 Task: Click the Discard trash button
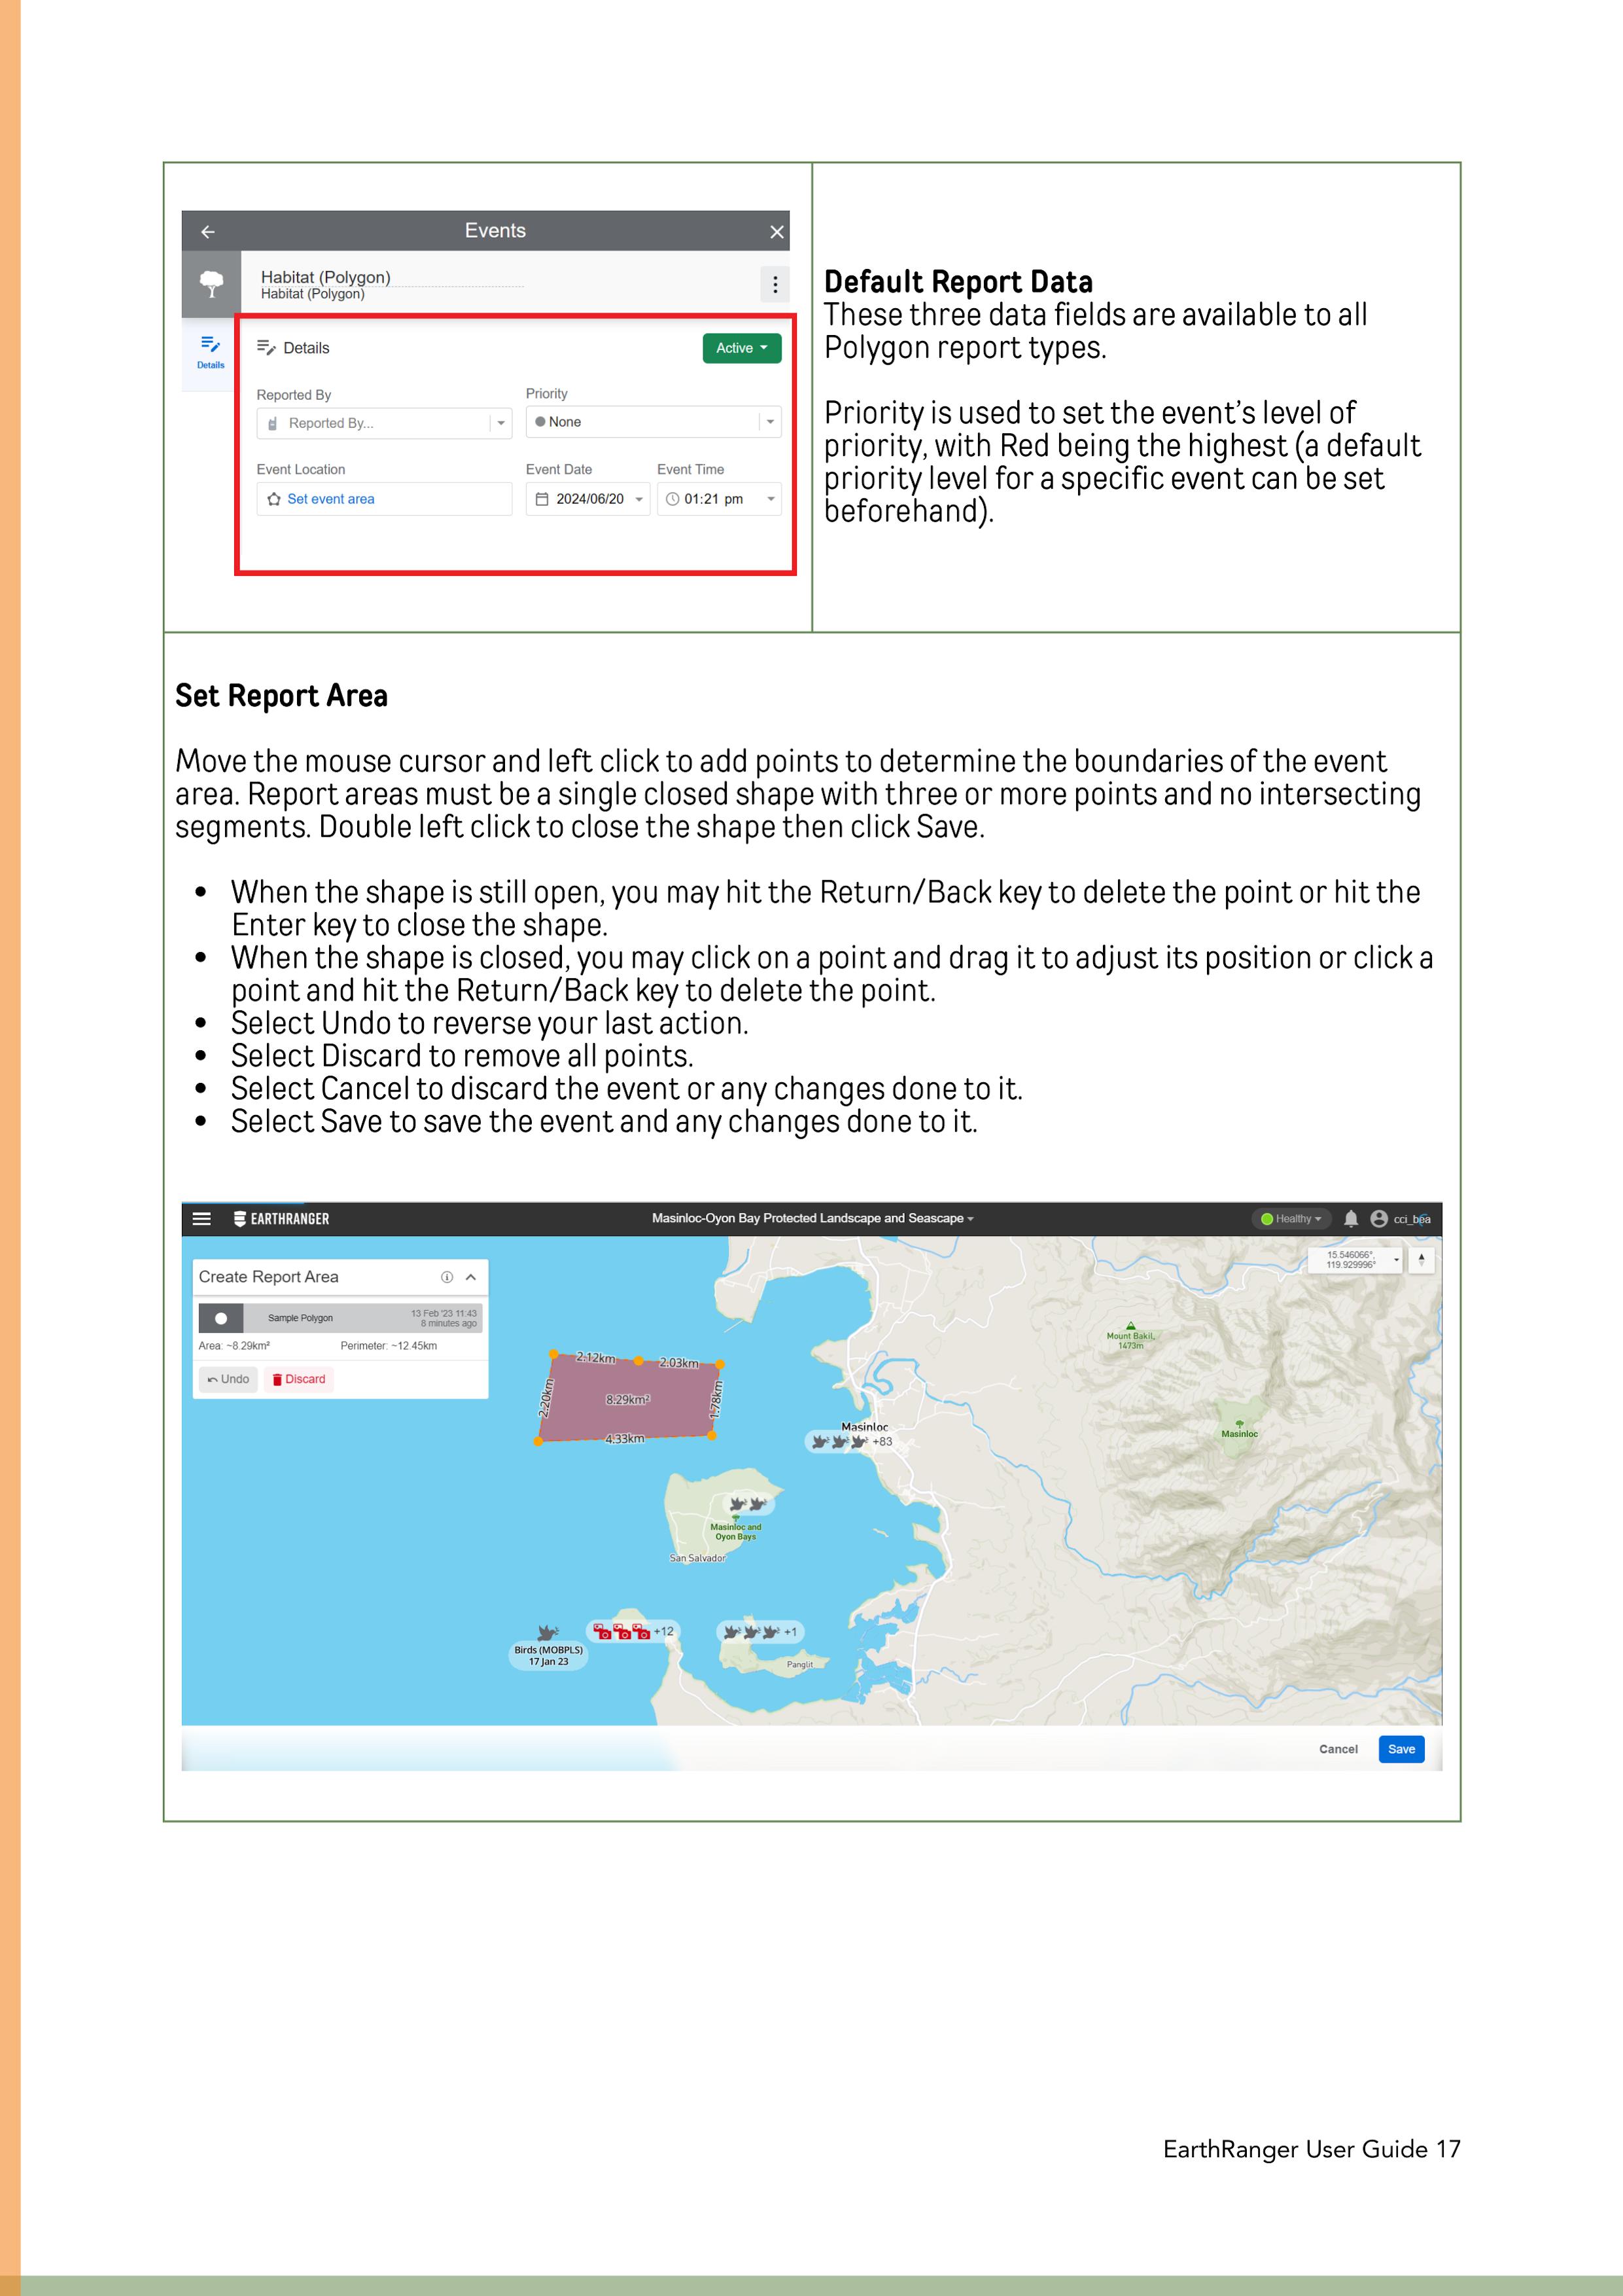point(299,1379)
